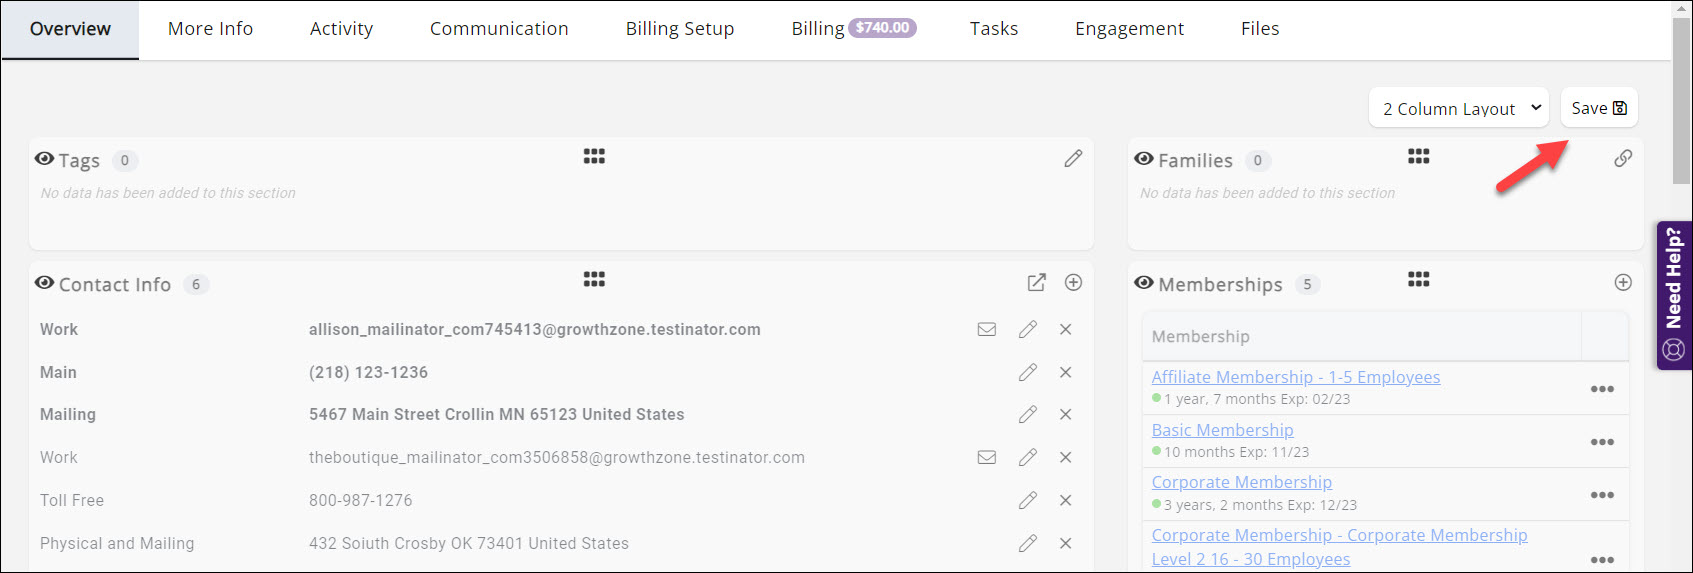
Task: Click the pop-out icon in Contact Info header
Action: pos(1037,283)
